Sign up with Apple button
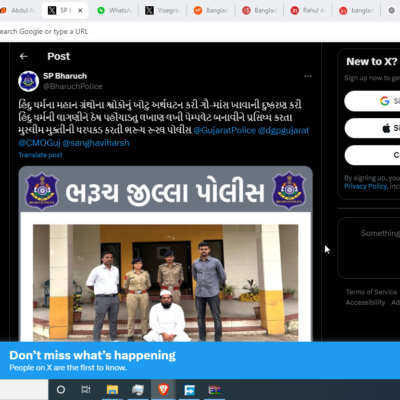Image resolution: width=400 pixels, height=400 pixels. click(x=372, y=128)
